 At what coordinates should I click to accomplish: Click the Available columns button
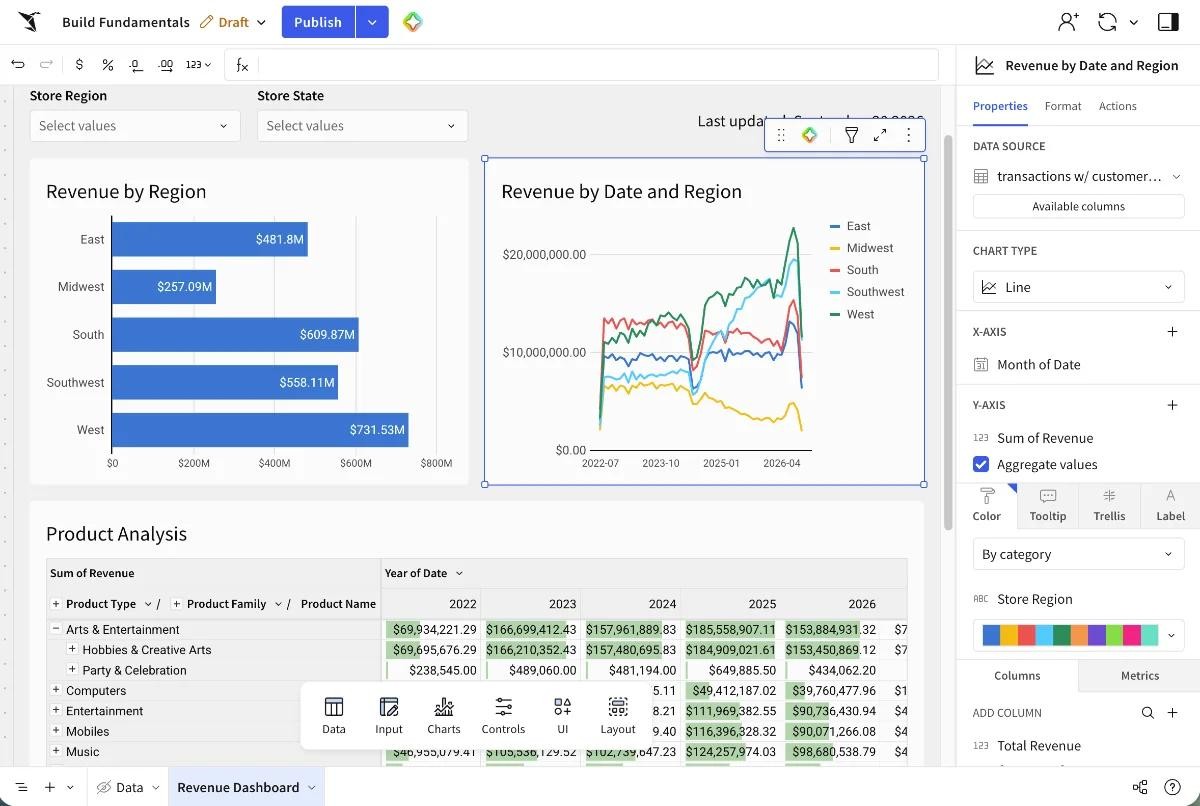click(x=1078, y=206)
